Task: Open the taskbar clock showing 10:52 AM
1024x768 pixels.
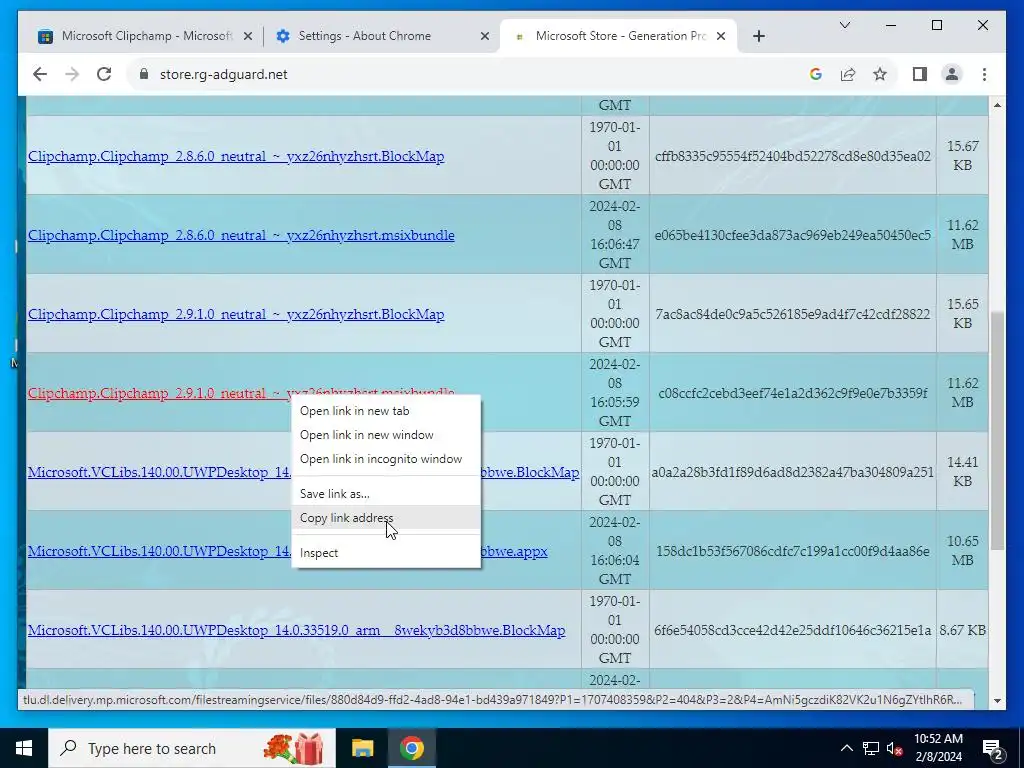Action: [938, 748]
